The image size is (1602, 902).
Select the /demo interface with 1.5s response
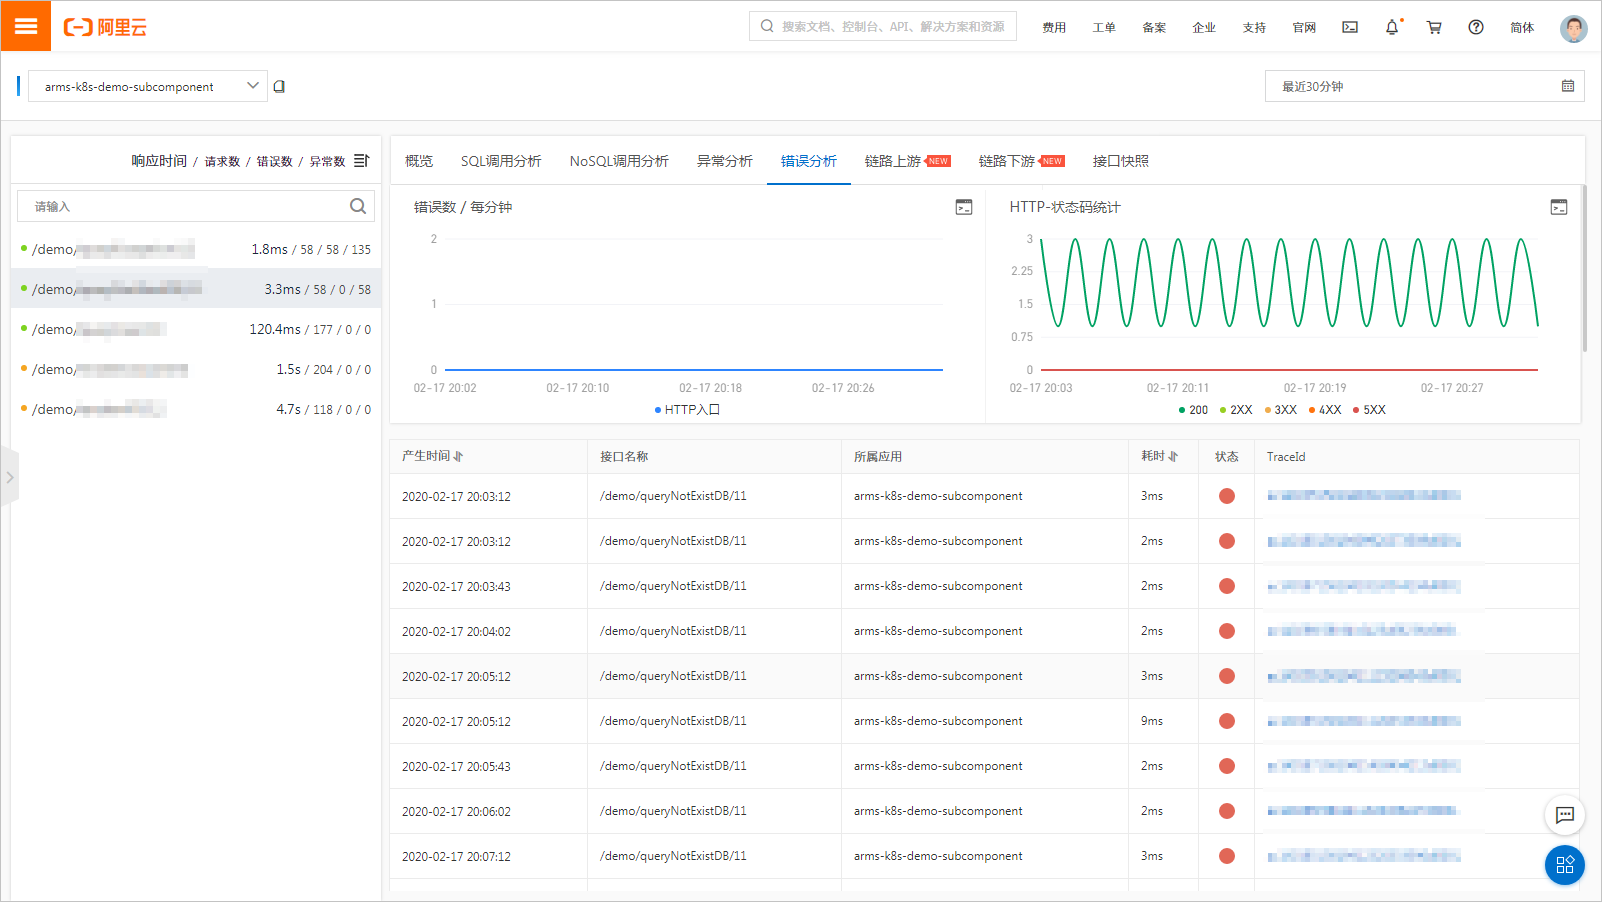[196, 369]
